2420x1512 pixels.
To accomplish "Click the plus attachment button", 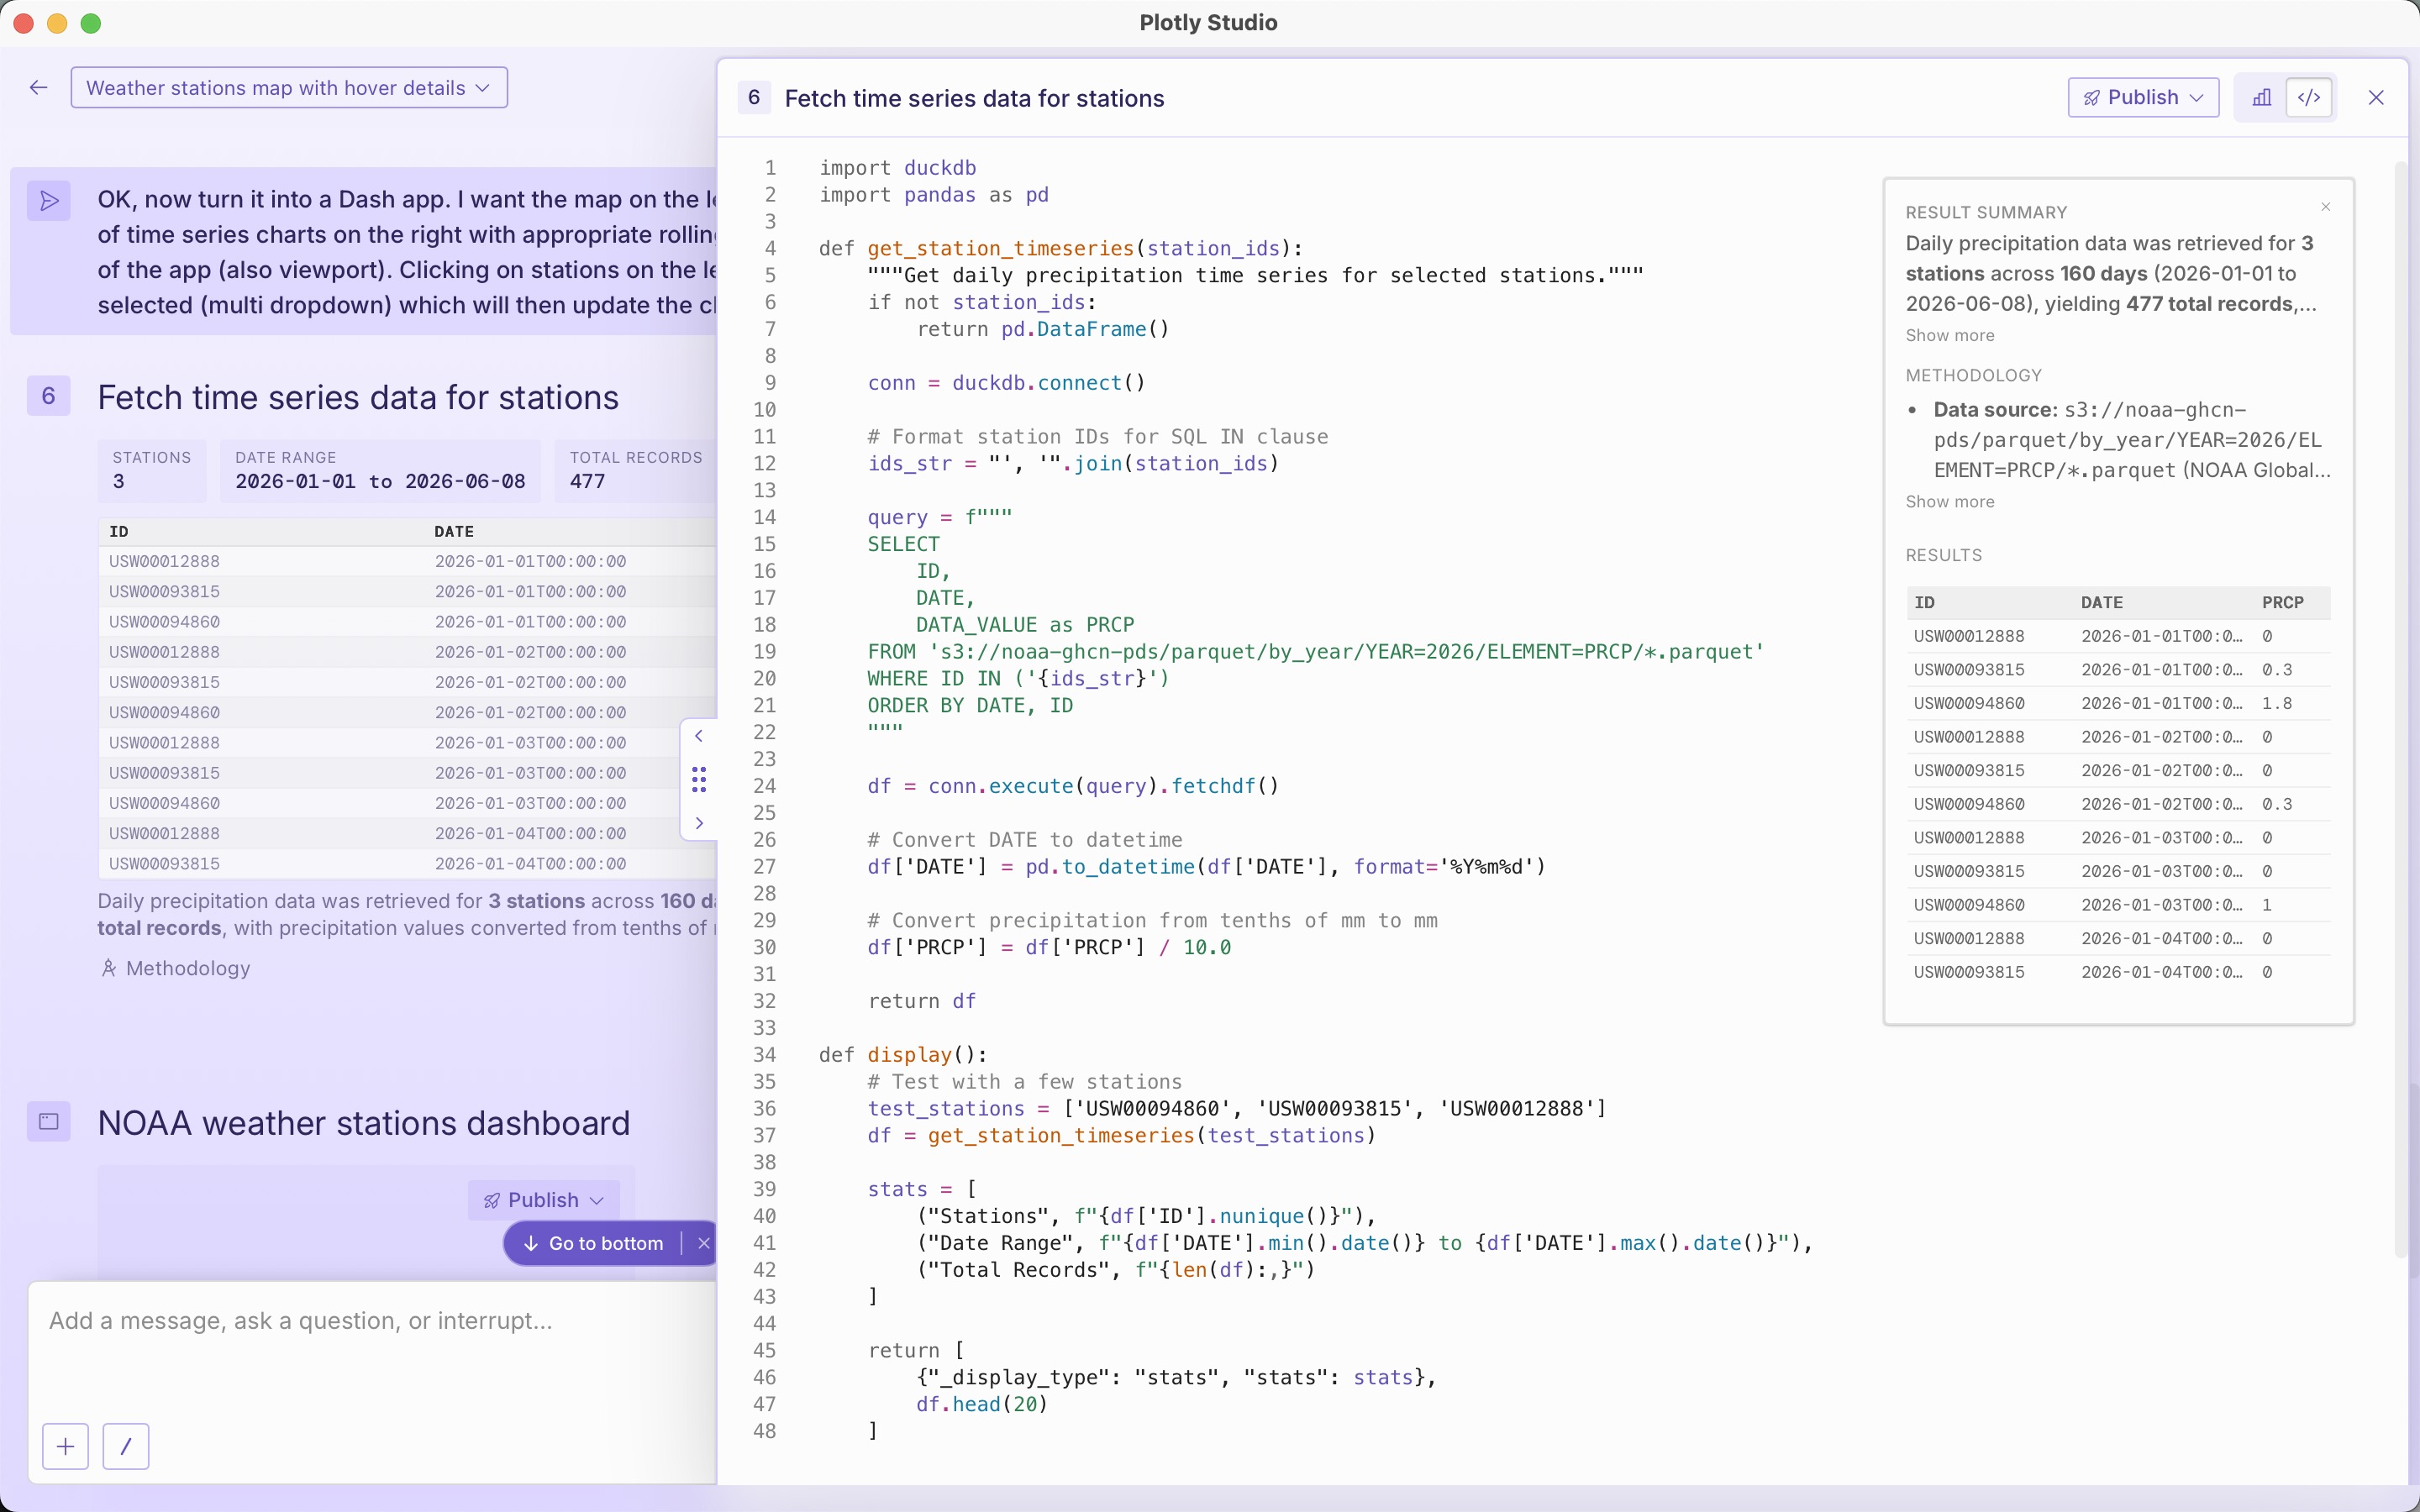I will tap(66, 1446).
